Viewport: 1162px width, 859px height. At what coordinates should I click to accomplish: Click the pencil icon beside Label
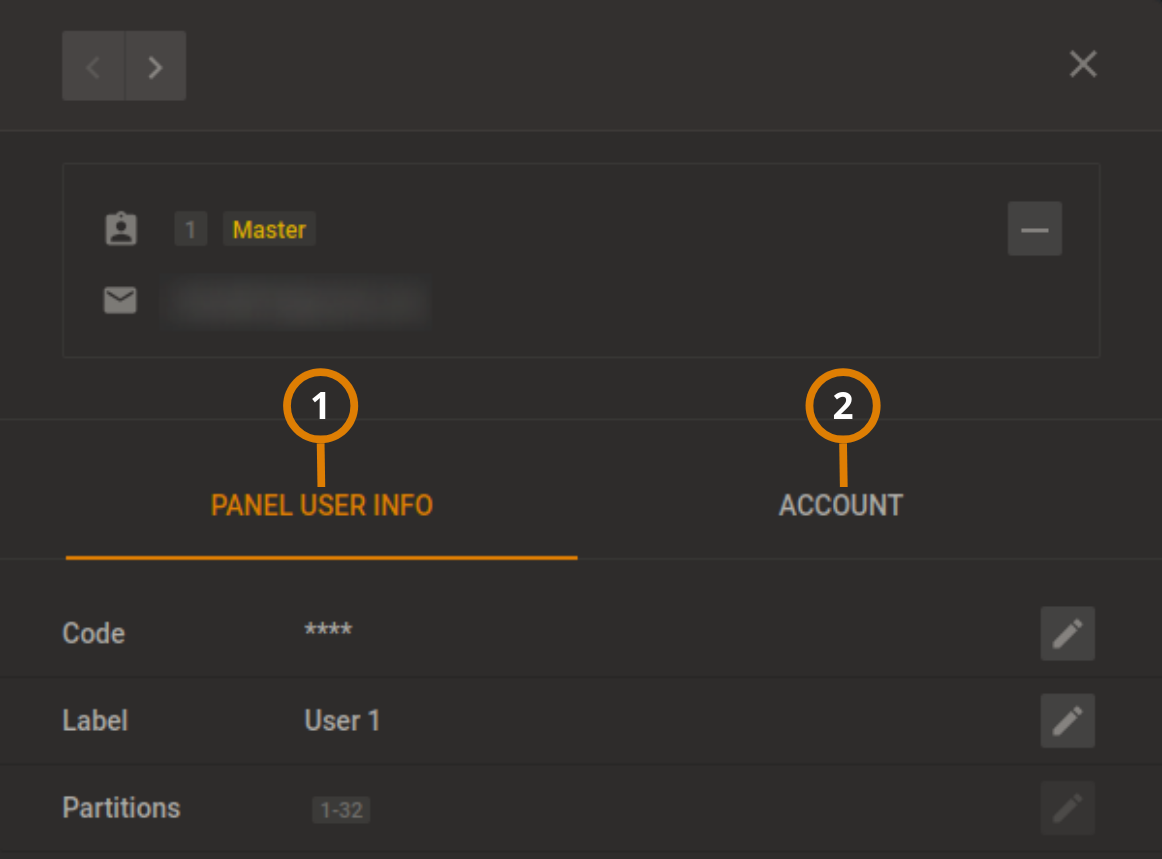[x=1067, y=720]
